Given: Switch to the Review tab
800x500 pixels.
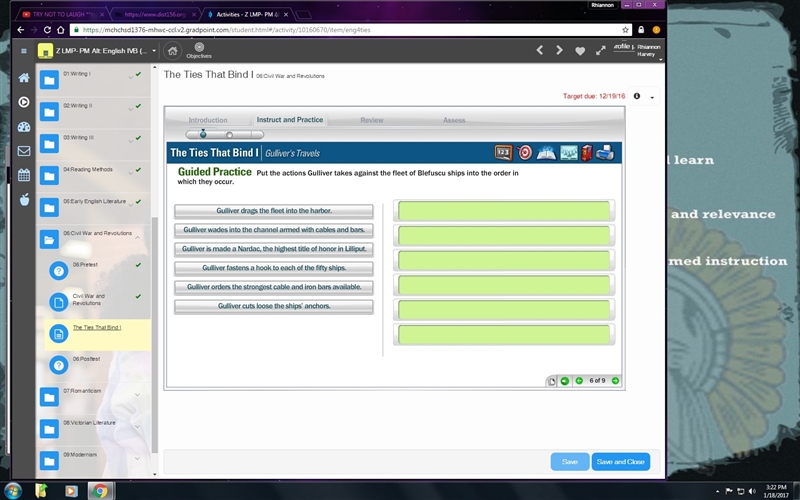Looking at the screenshot, I should tap(371, 120).
